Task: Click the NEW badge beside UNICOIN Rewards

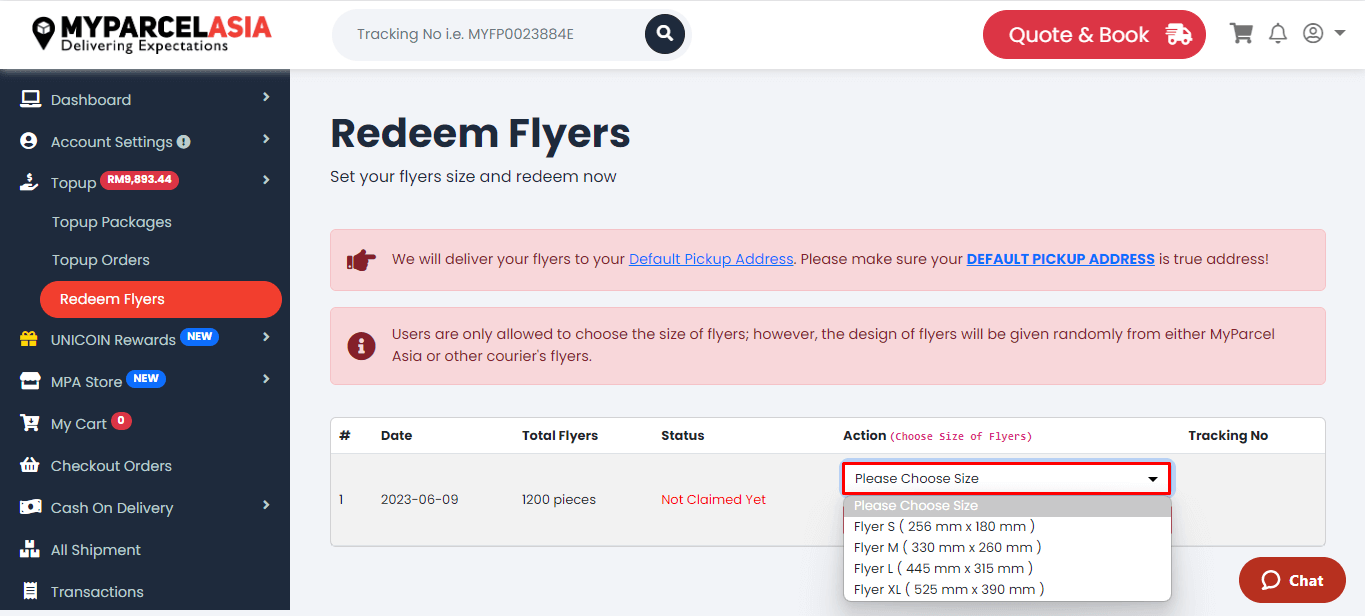Action: click(x=199, y=337)
